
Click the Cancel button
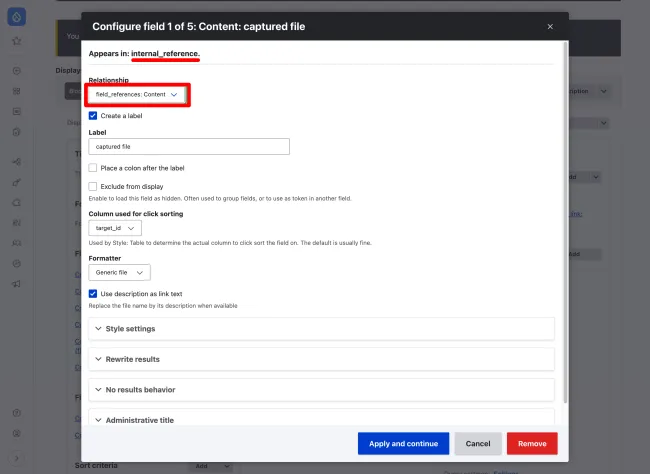[478, 443]
